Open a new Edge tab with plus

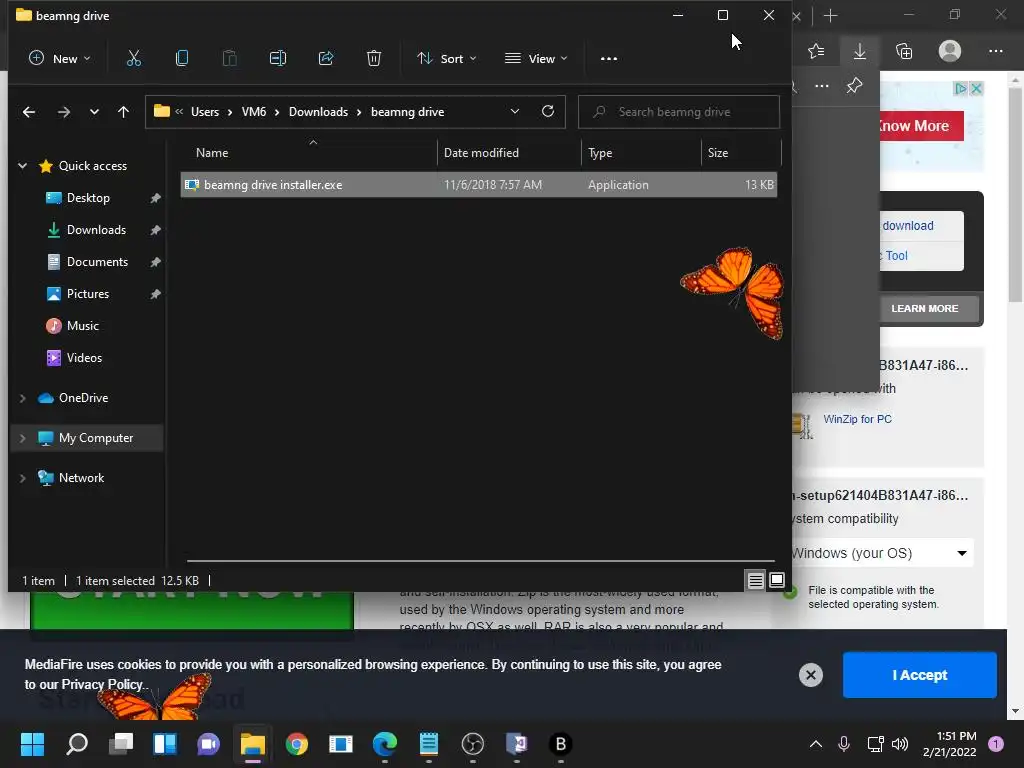click(x=830, y=16)
